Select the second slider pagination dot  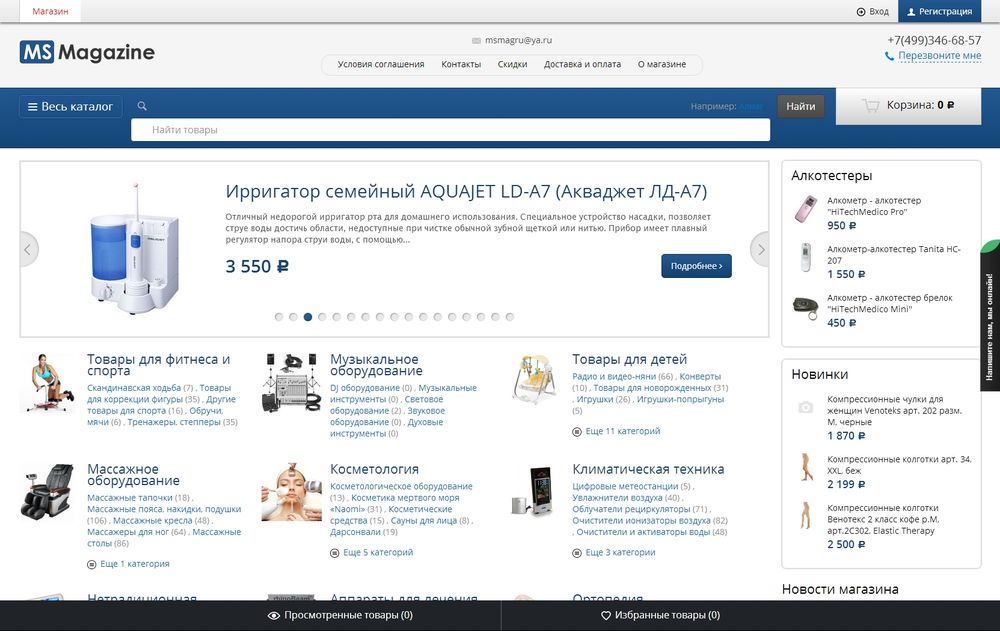pos(293,316)
